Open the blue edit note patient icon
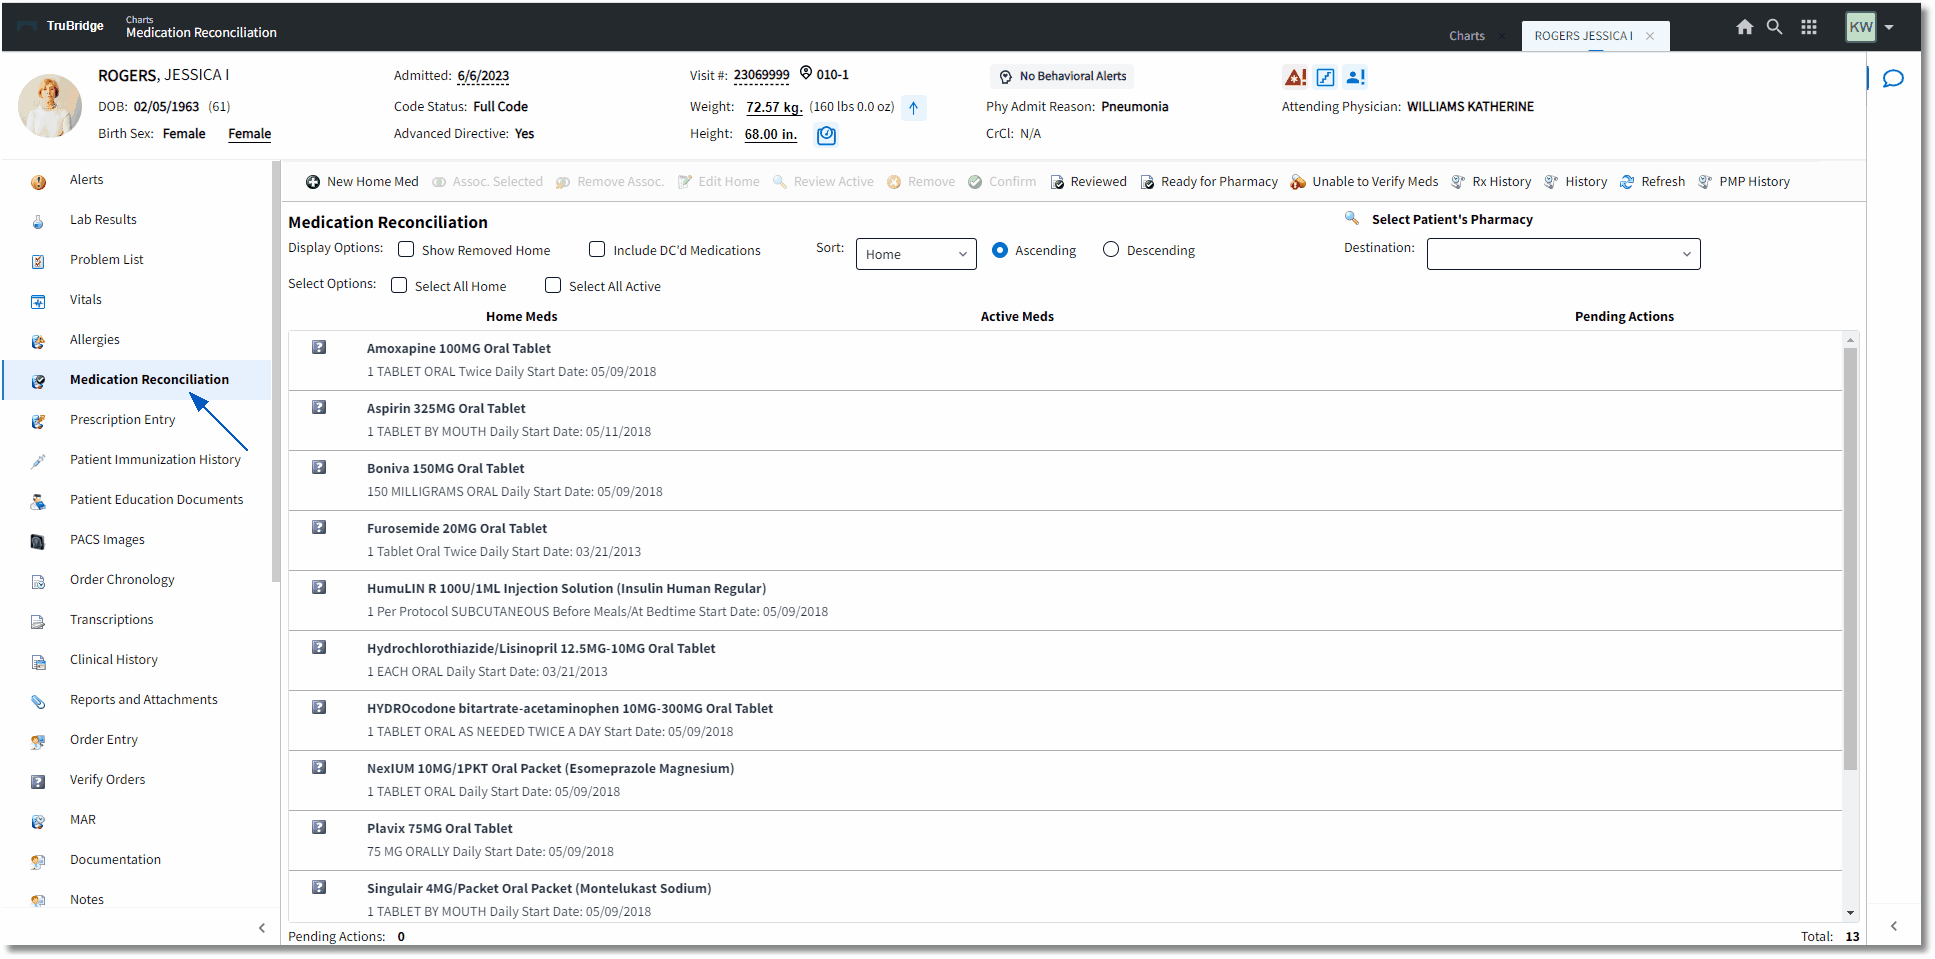1935x959 pixels. click(x=1325, y=77)
